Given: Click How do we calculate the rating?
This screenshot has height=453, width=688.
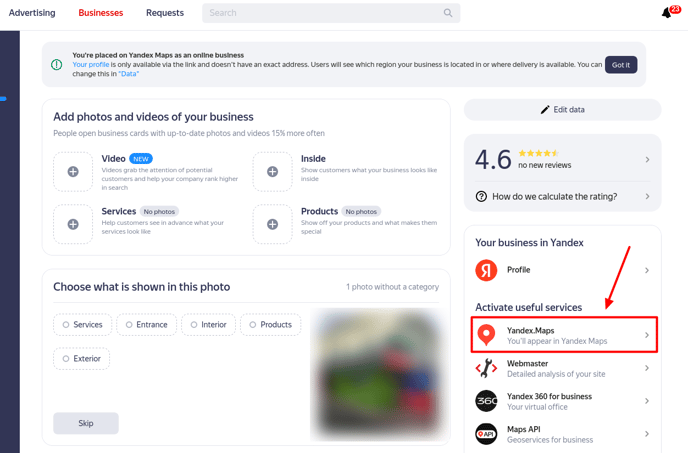Looking at the screenshot, I should 555,196.
